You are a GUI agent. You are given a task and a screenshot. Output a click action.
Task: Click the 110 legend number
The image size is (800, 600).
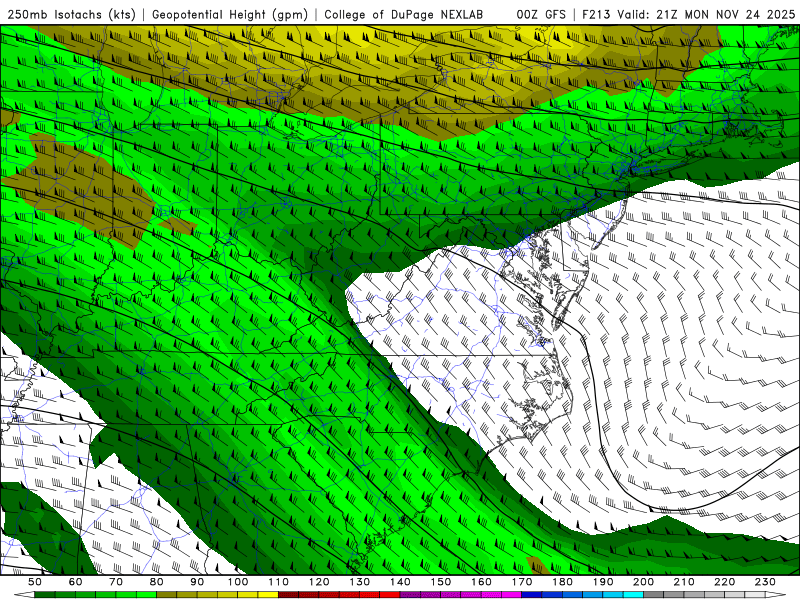279,582
